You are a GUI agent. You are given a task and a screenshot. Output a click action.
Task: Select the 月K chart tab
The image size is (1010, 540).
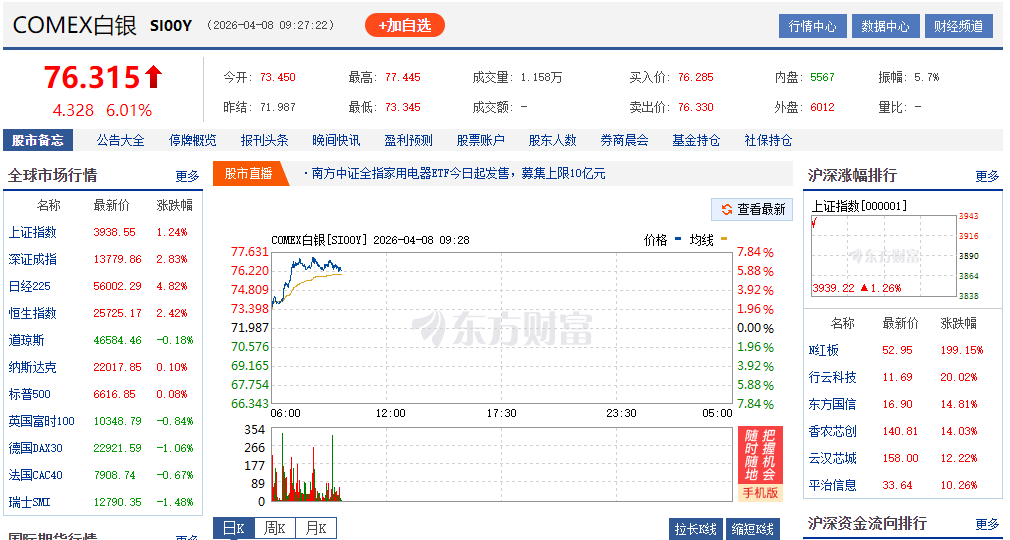click(315, 529)
